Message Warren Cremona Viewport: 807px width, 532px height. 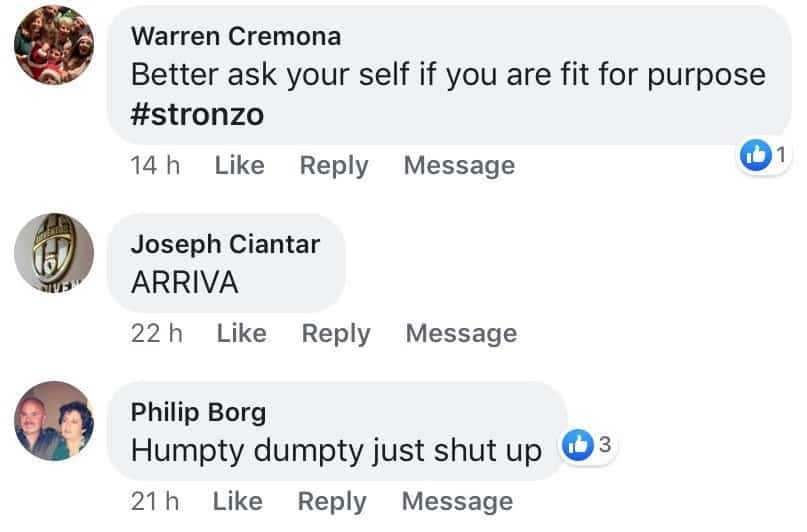coord(459,166)
